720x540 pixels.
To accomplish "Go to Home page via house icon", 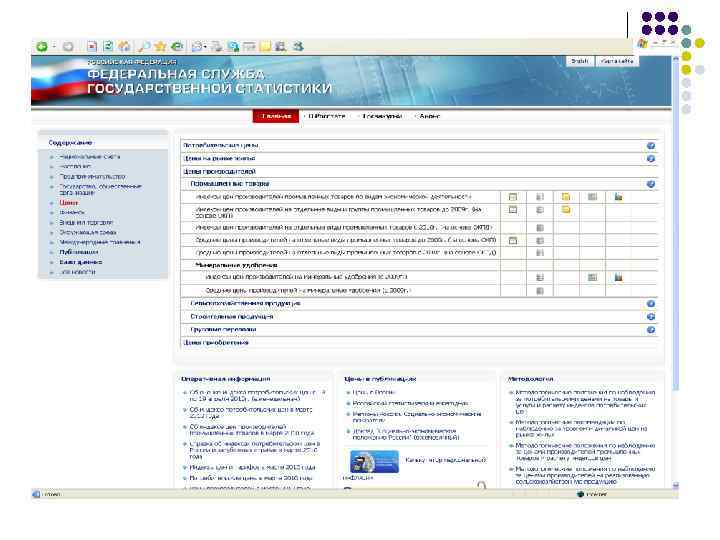I will pyautogui.click(x=124, y=46).
